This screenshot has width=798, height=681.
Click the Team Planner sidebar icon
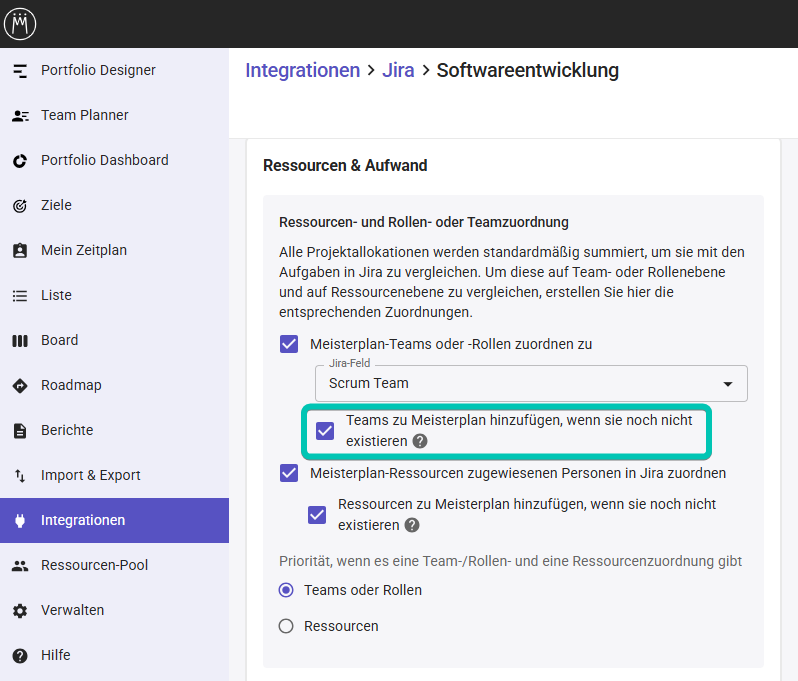pos(20,116)
